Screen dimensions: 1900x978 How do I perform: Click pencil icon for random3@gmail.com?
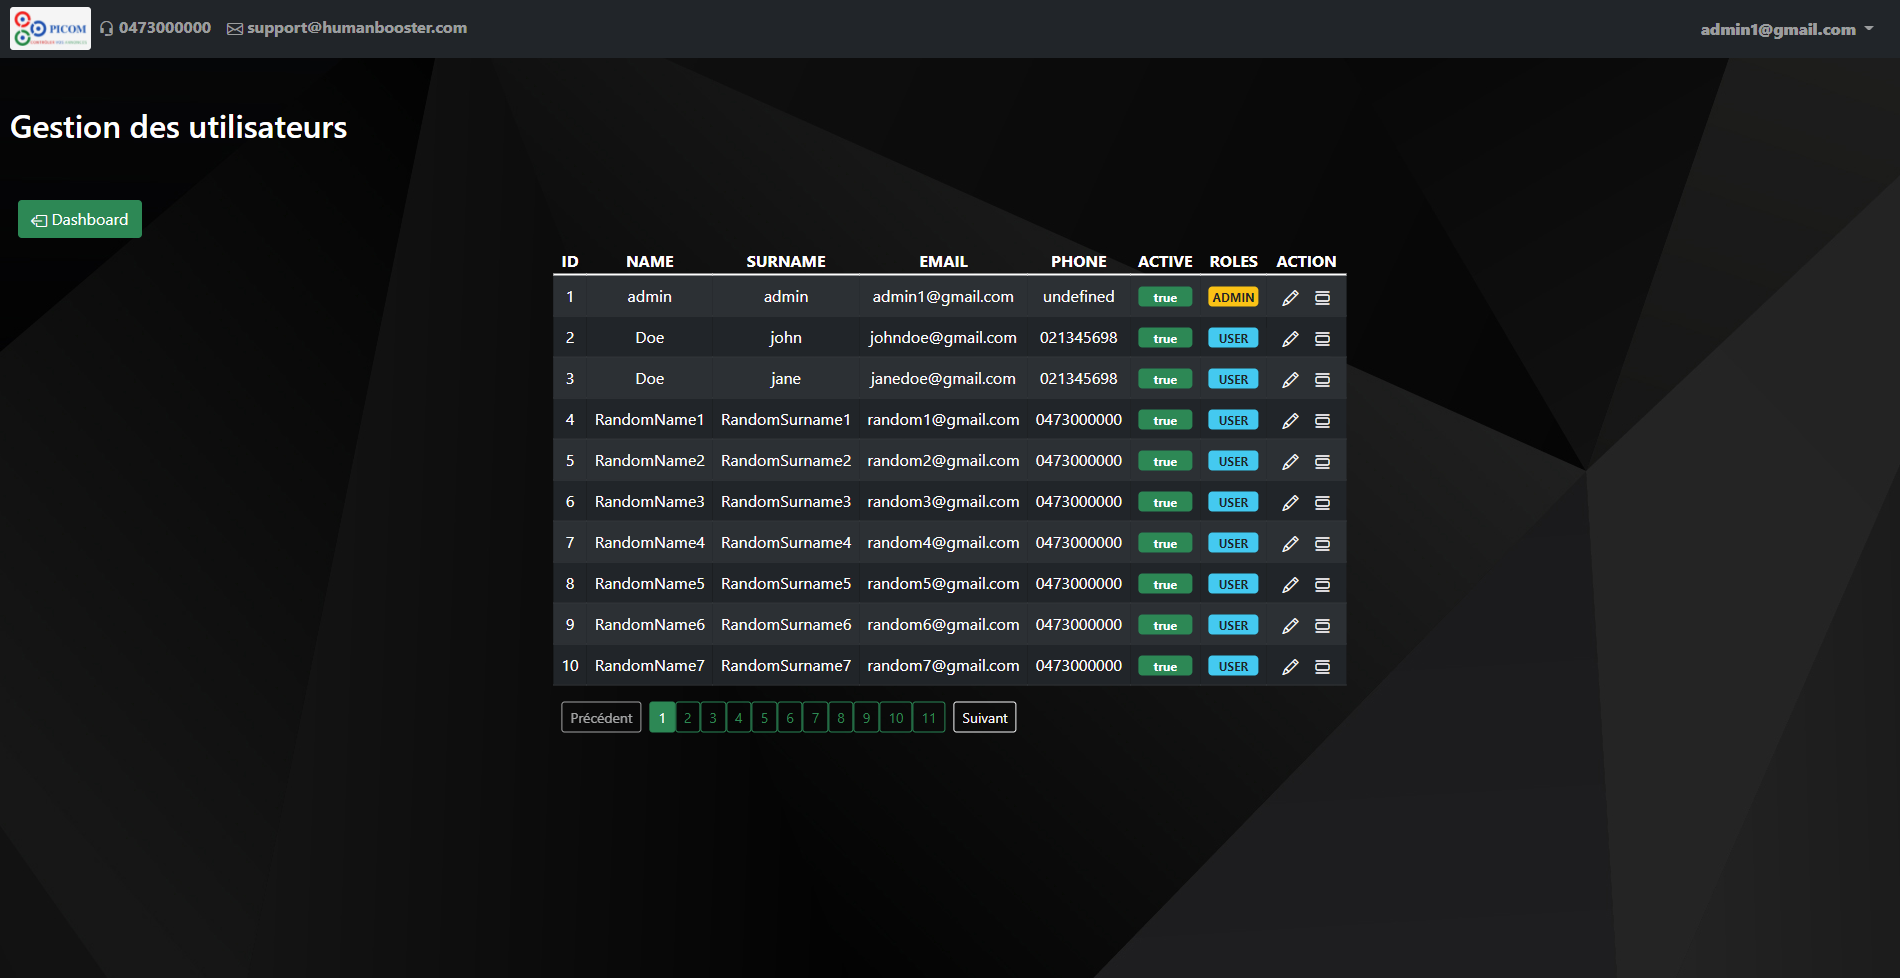pyautogui.click(x=1290, y=503)
